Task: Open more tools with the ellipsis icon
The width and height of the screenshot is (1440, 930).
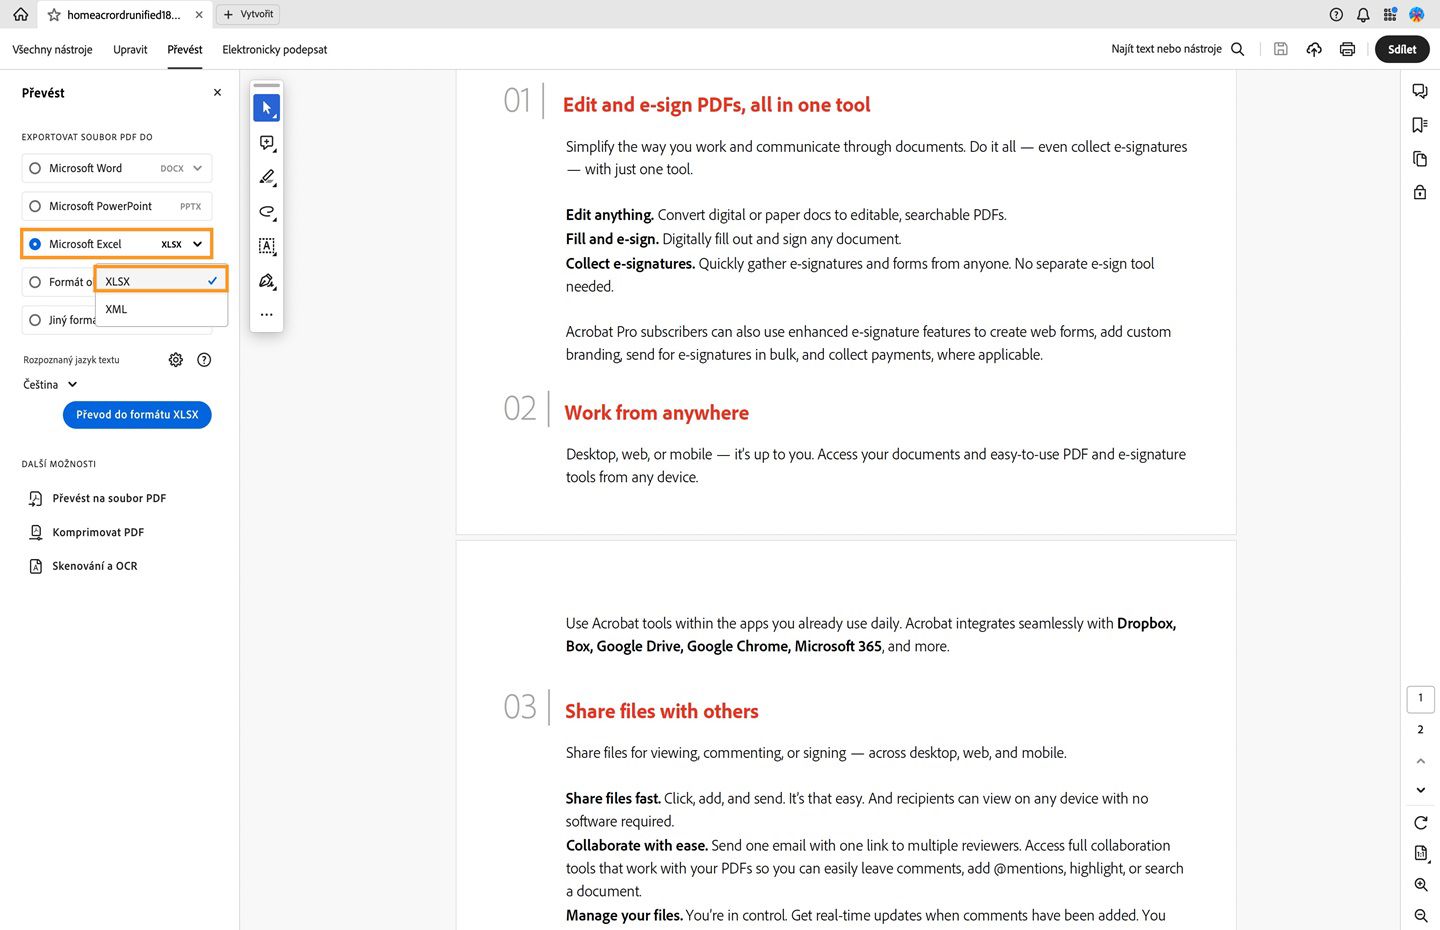Action: point(266,314)
